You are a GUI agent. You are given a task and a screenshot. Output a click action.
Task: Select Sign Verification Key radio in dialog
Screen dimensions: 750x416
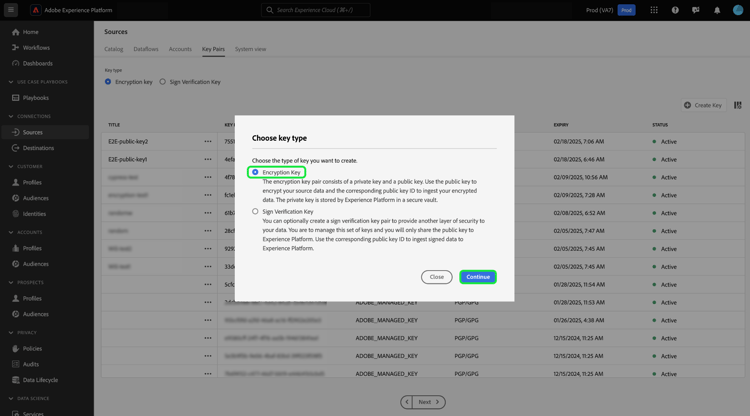coord(255,211)
